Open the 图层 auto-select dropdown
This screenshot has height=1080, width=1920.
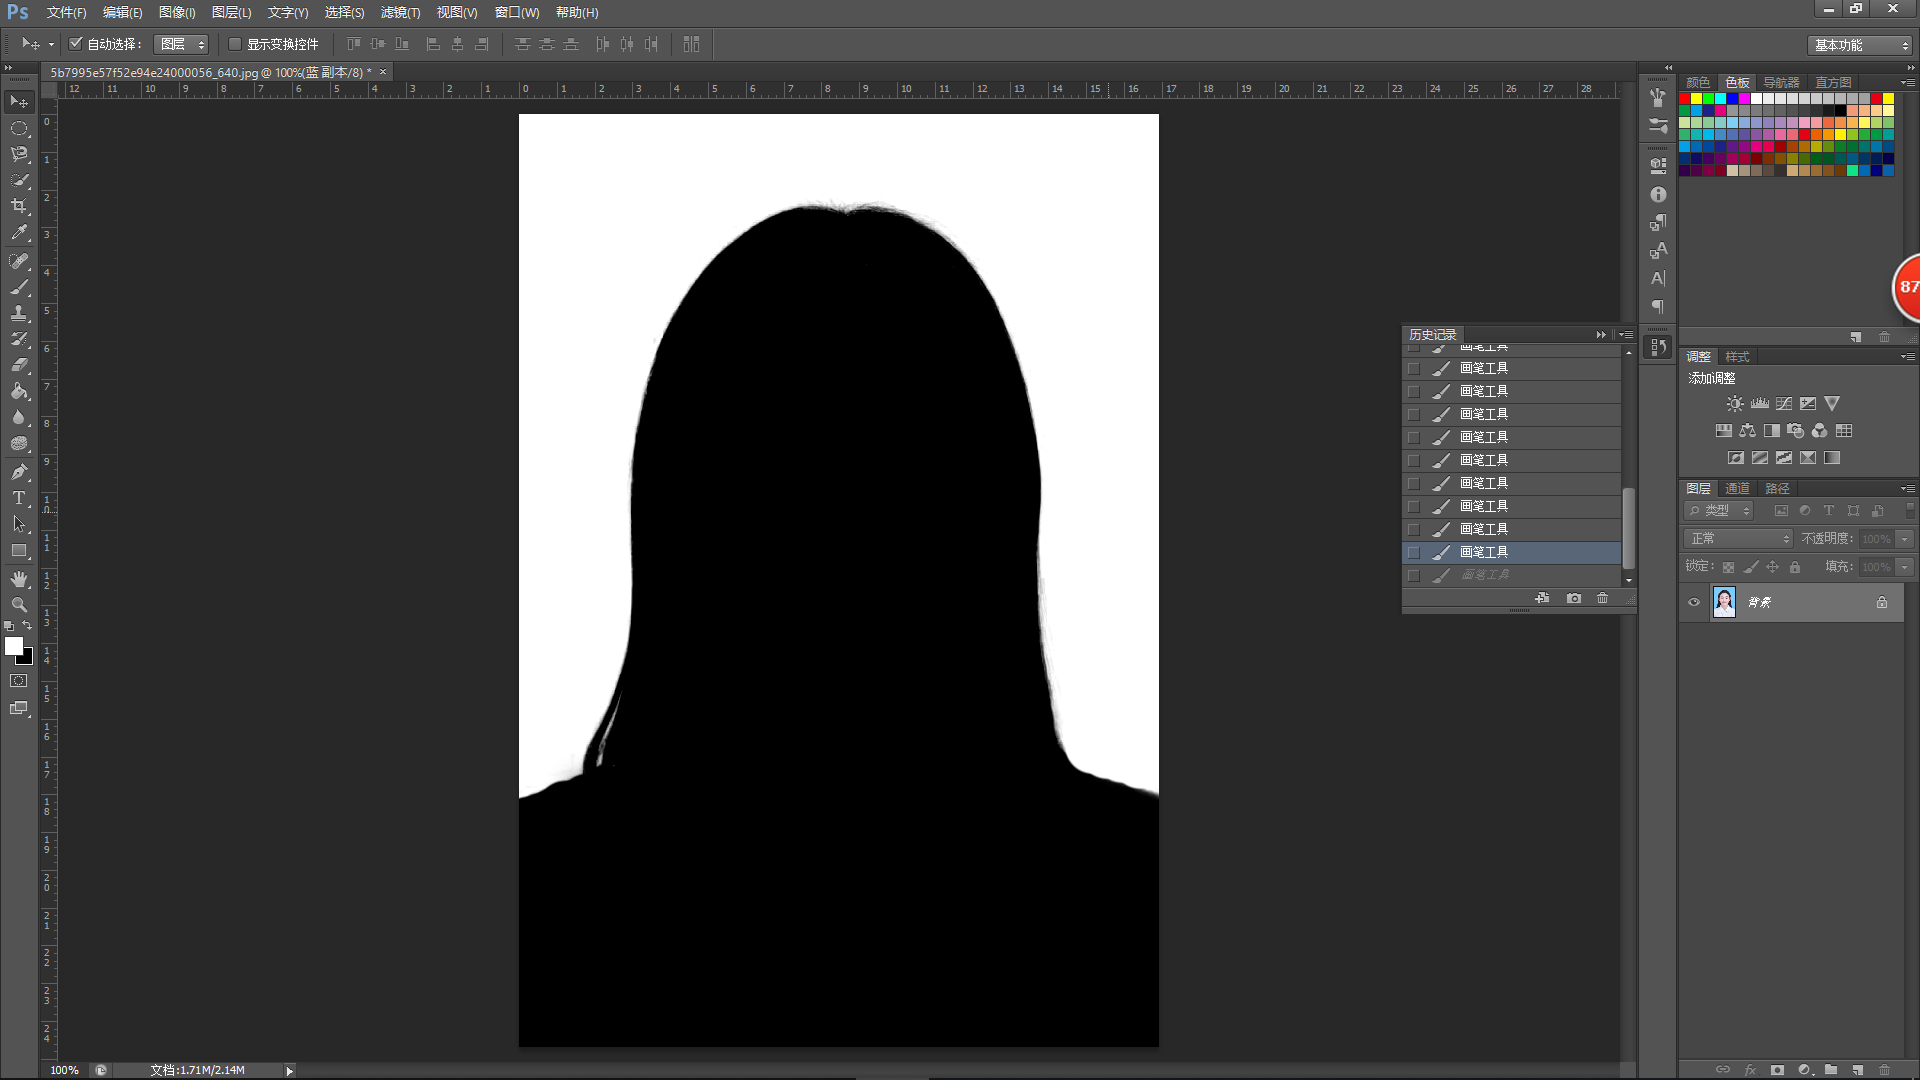point(182,44)
